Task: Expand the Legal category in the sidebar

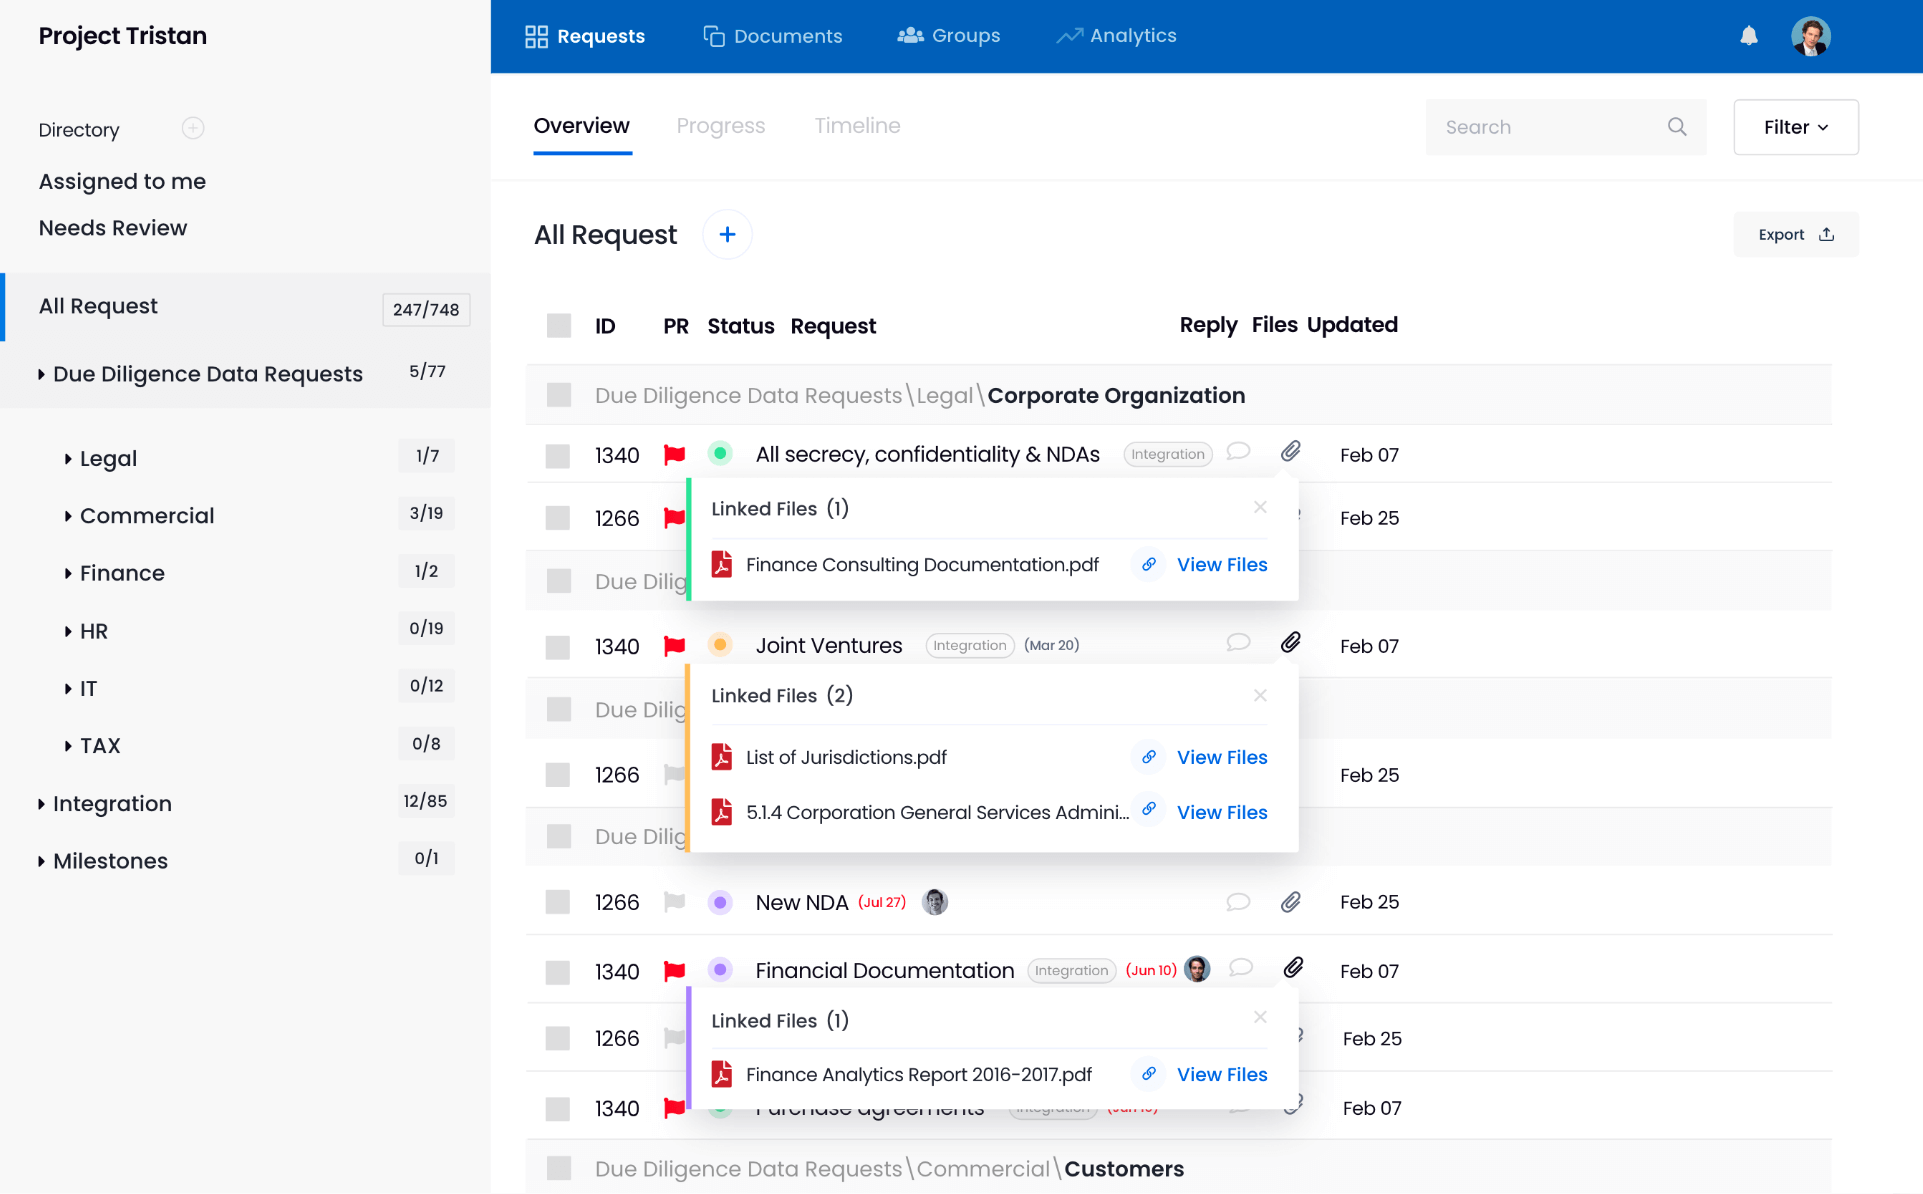Action: (x=68, y=458)
